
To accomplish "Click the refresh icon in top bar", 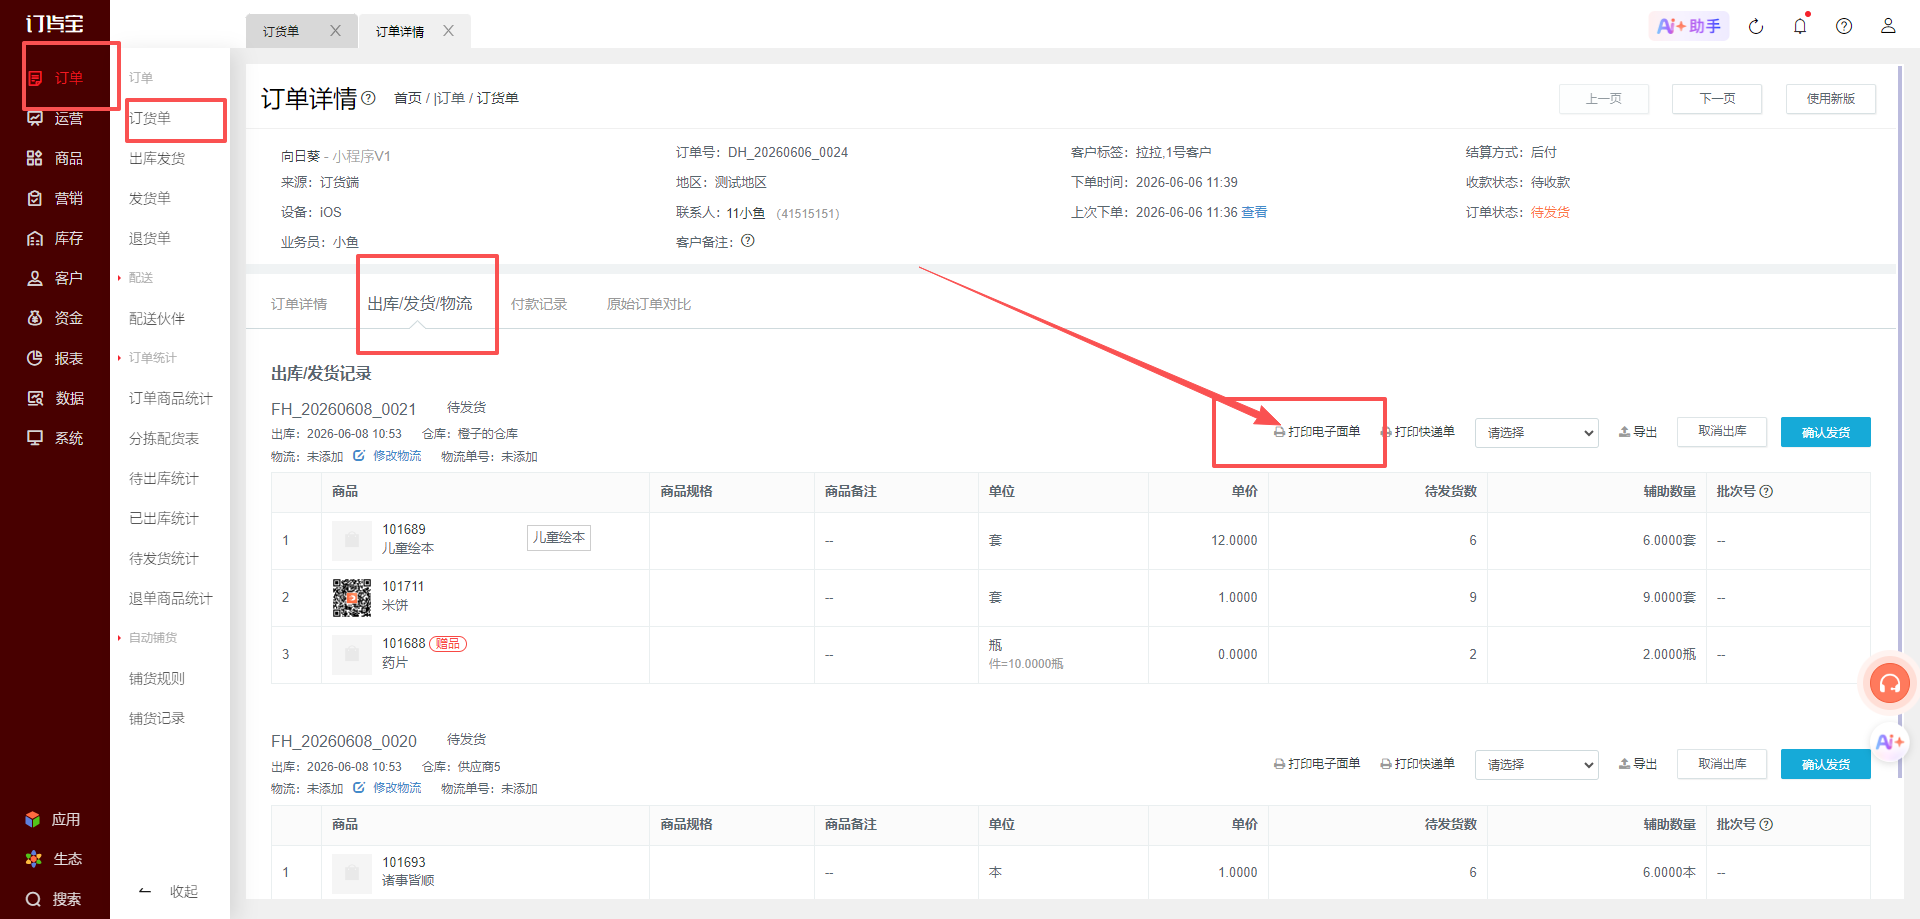I will pos(1756,27).
